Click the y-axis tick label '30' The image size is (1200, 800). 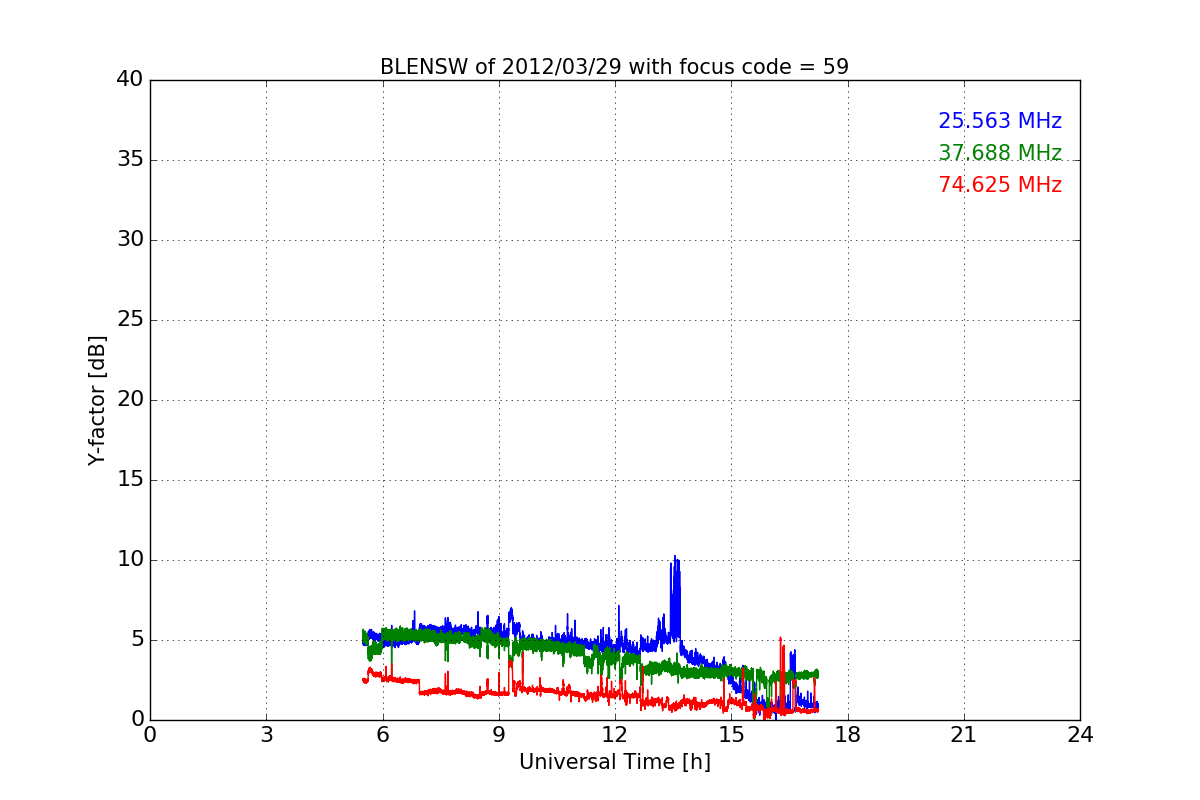pyautogui.click(x=130, y=240)
